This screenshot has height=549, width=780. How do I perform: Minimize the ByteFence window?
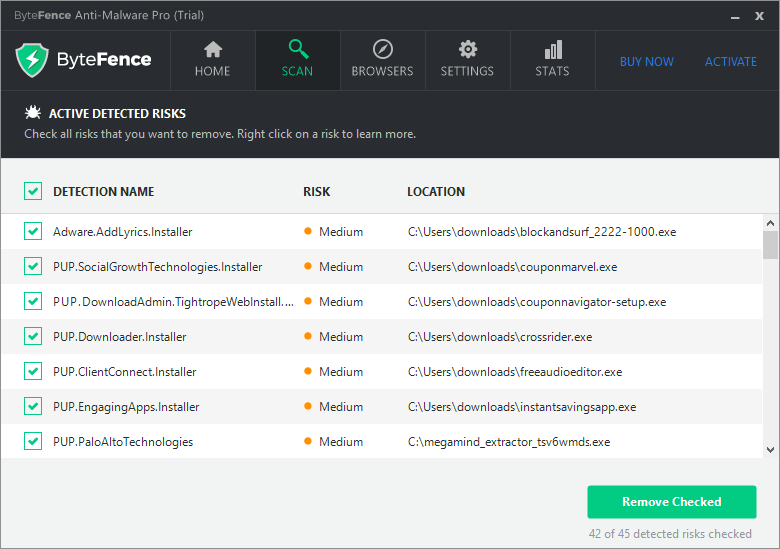(735, 17)
